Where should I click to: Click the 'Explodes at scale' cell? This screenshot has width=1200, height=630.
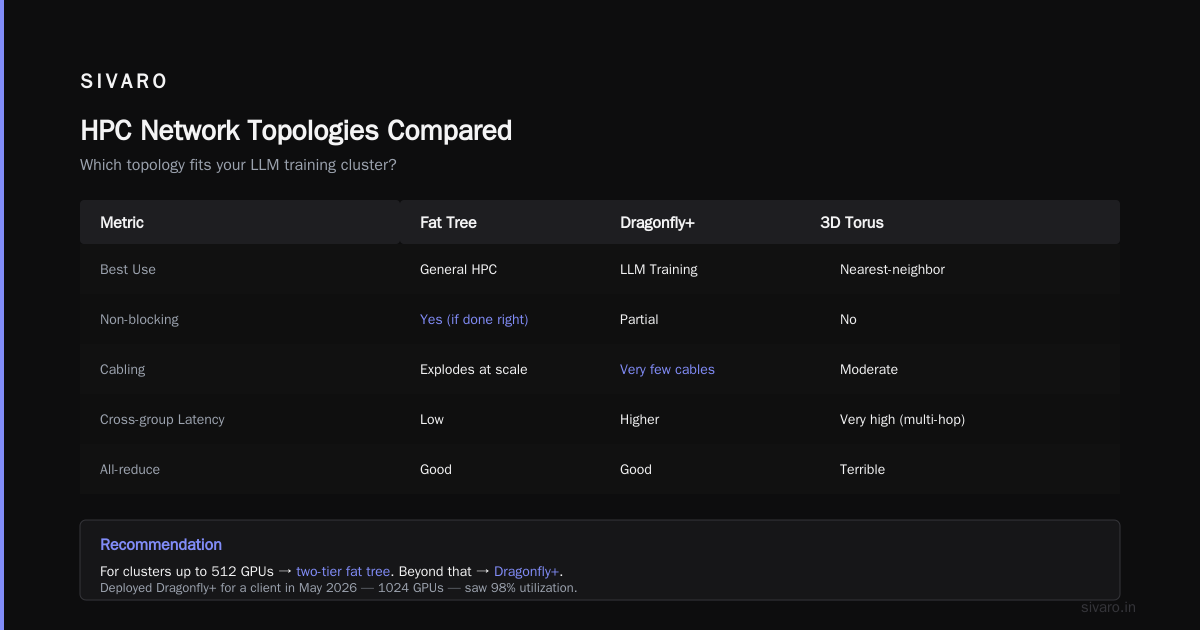click(474, 369)
